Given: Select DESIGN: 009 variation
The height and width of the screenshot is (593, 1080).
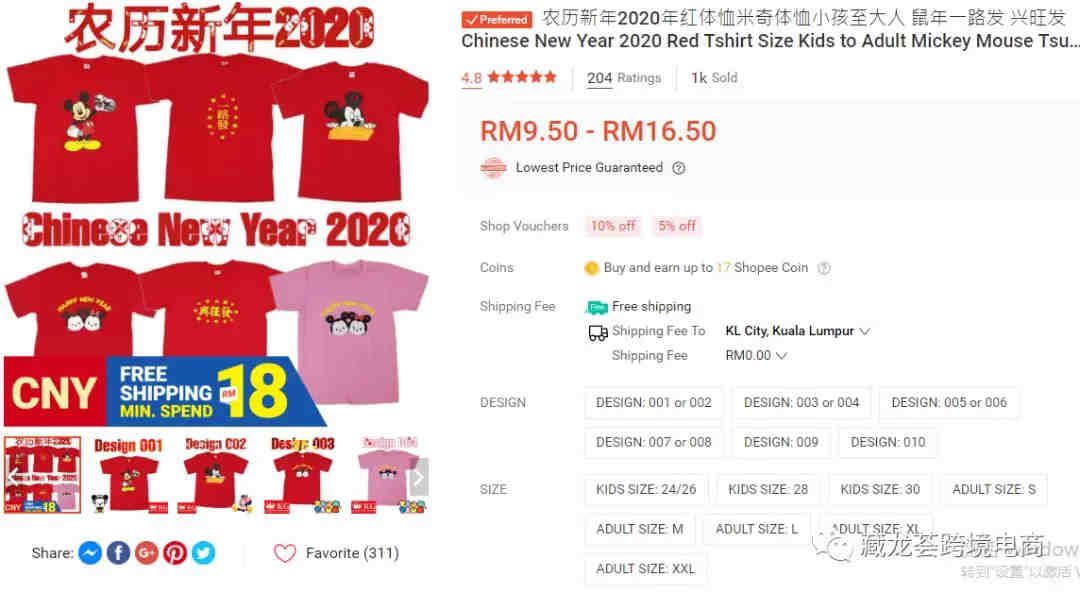Looking at the screenshot, I should click(781, 443).
